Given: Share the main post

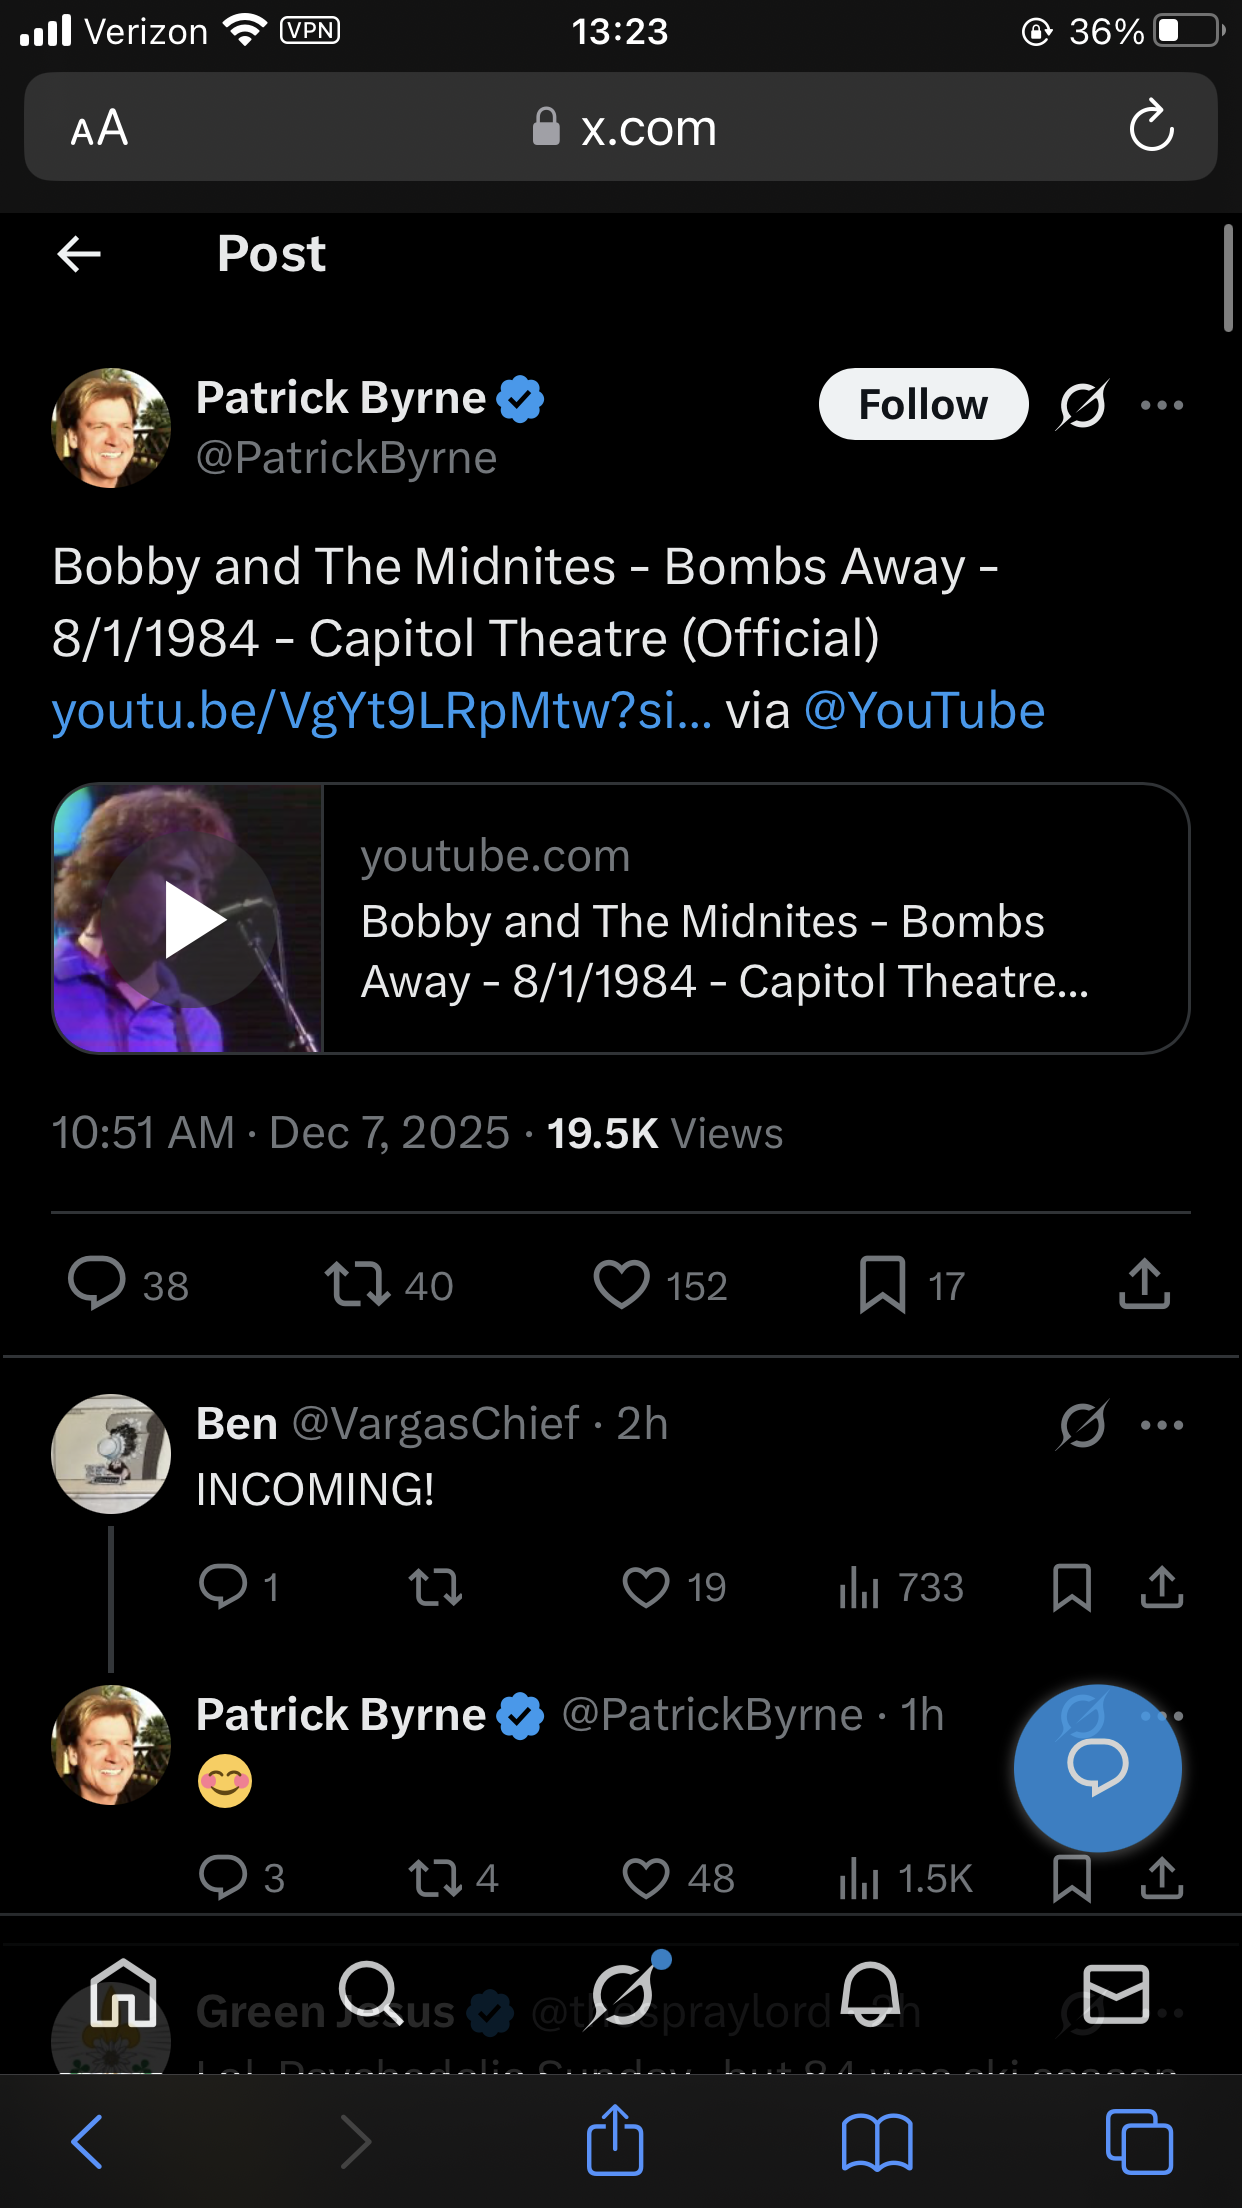Looking at the screenshot, I should pyautogui.click(x=1144, y=1285).
